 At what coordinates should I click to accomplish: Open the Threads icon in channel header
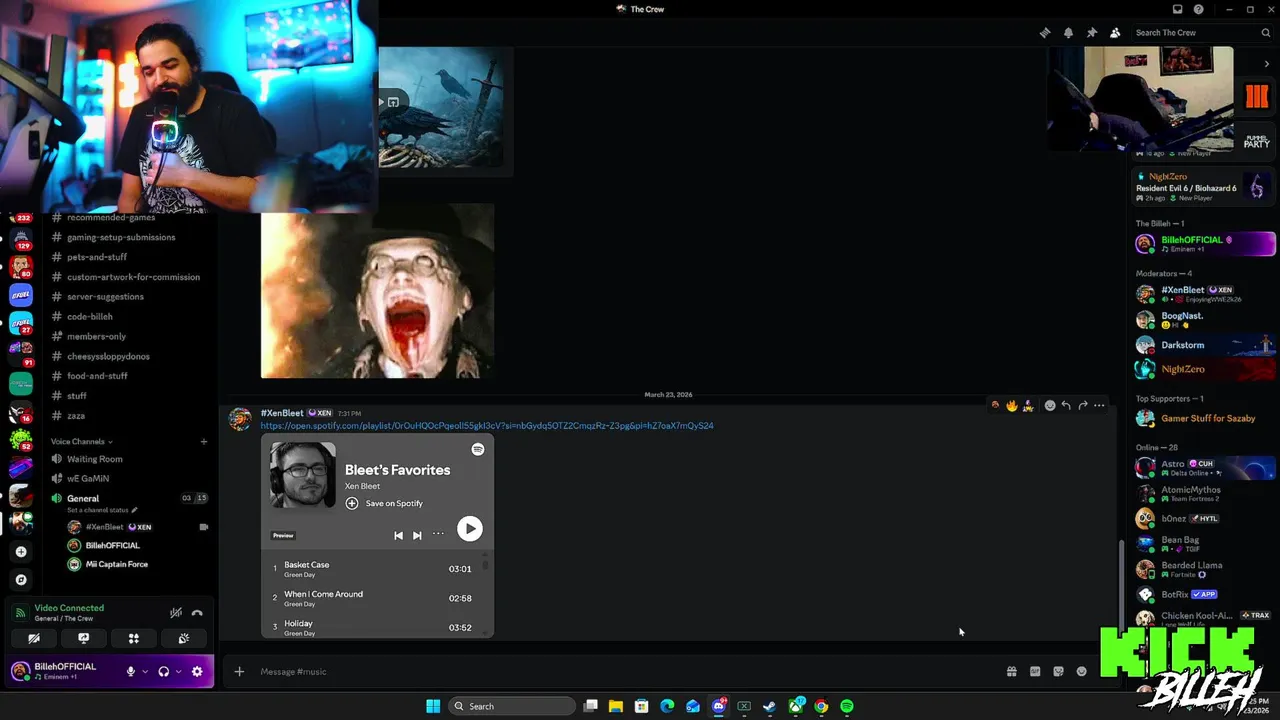click(1045, 33)
